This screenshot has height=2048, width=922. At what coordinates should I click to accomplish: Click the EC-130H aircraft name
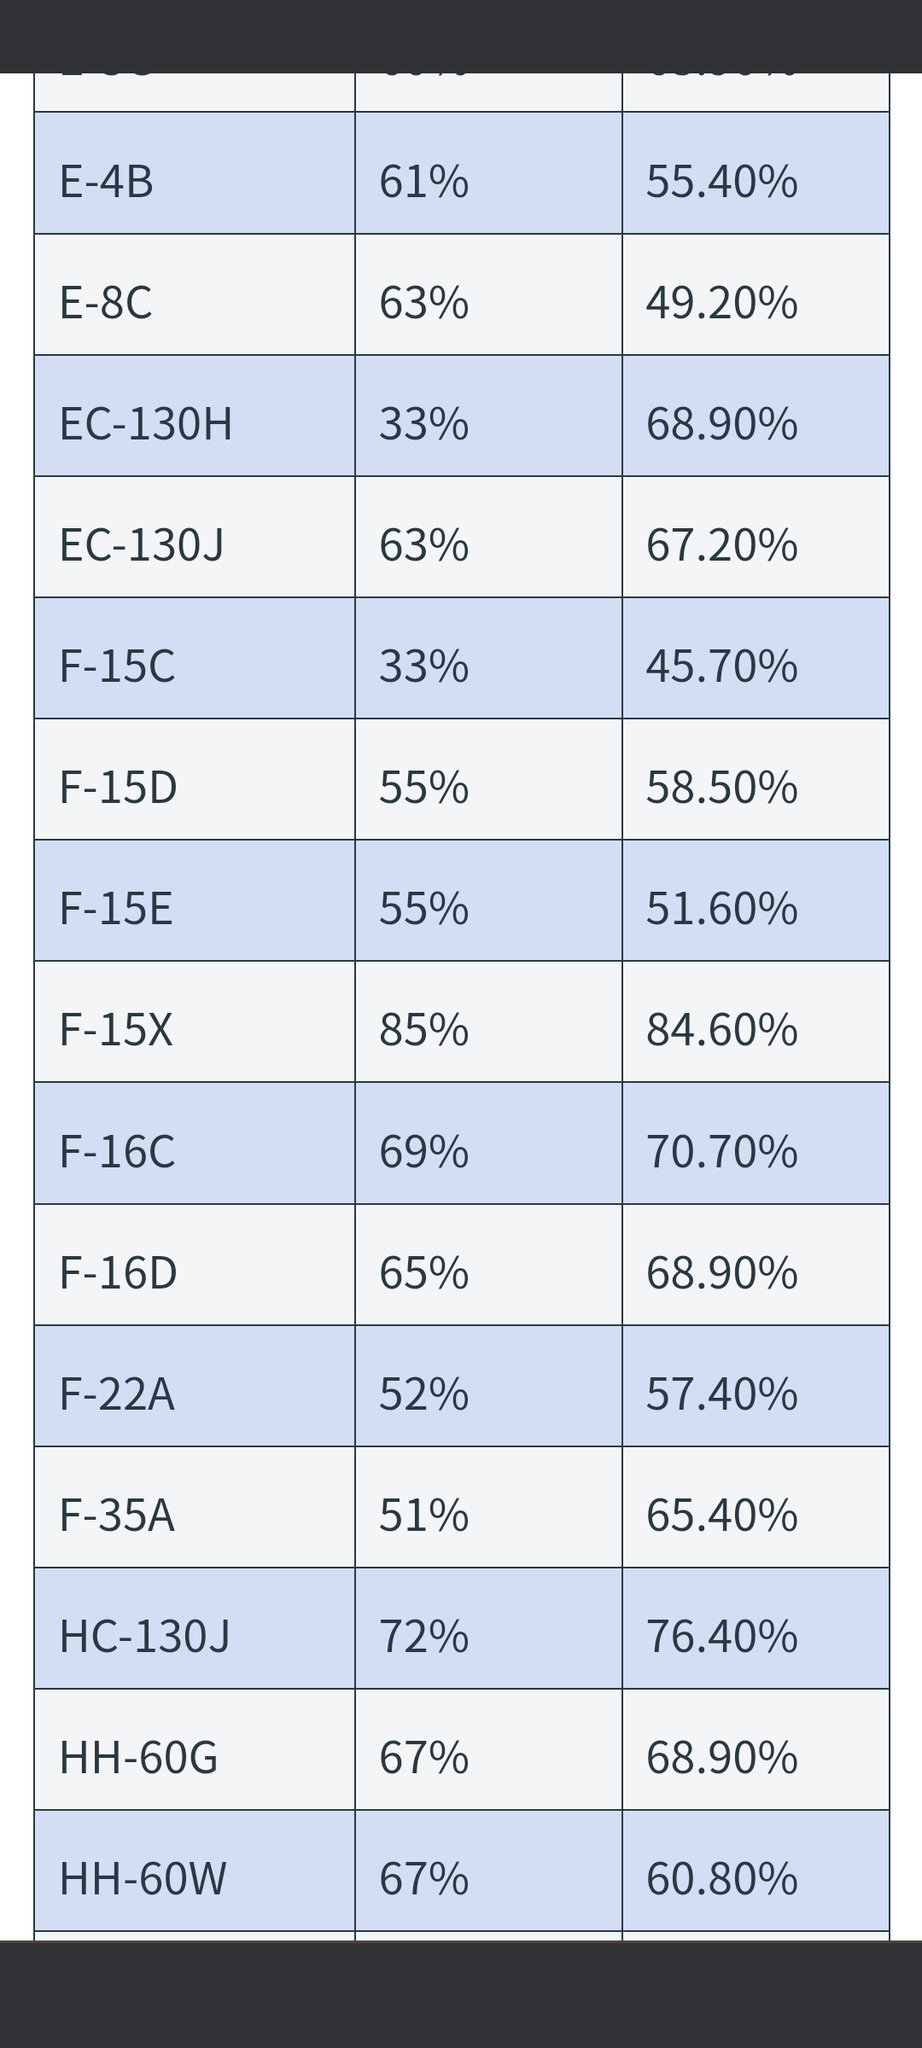(x=146, y=424)
